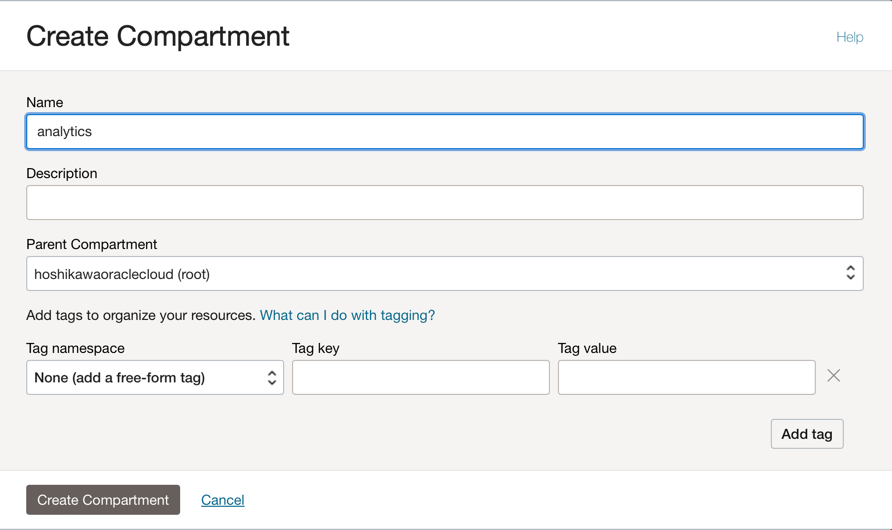Click the Tag namespace label

click(x=76, y=348)
